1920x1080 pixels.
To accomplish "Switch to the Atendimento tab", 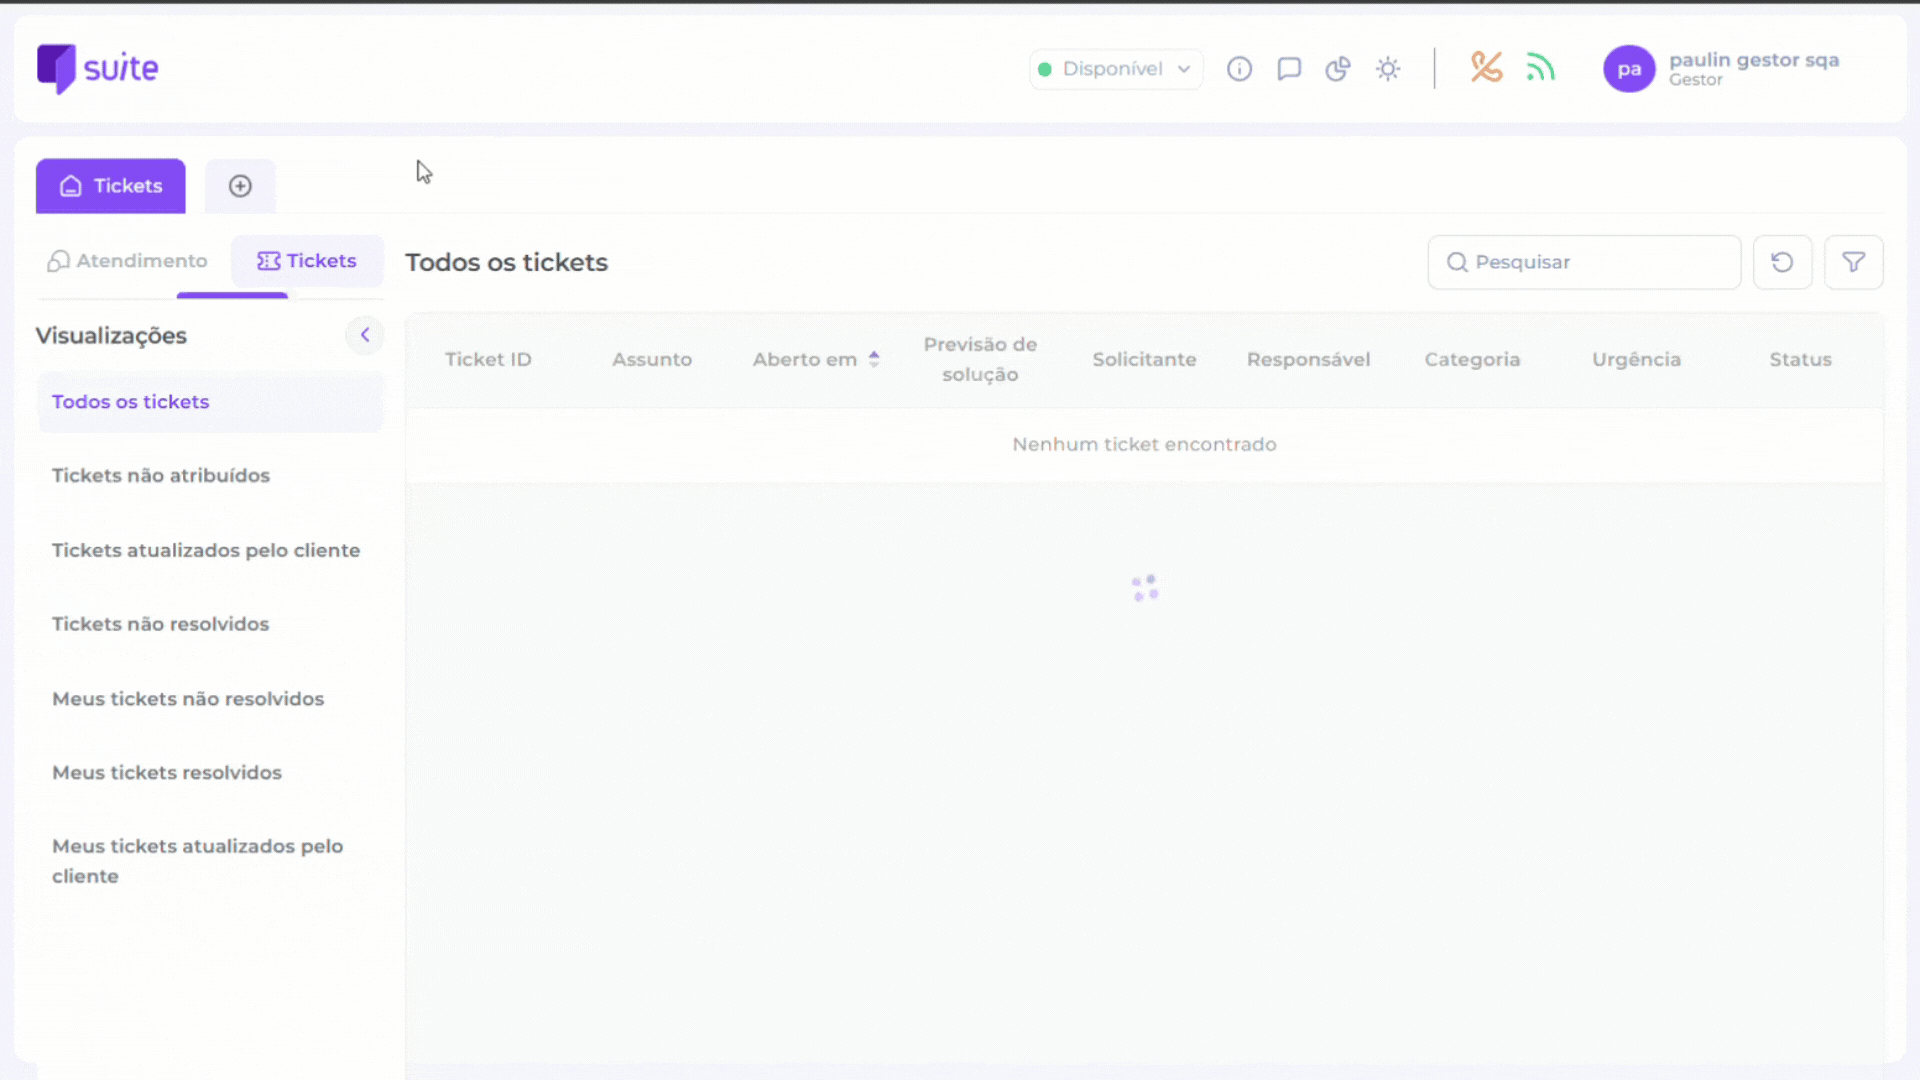I will pyautogui.click(x=127, y=261).
